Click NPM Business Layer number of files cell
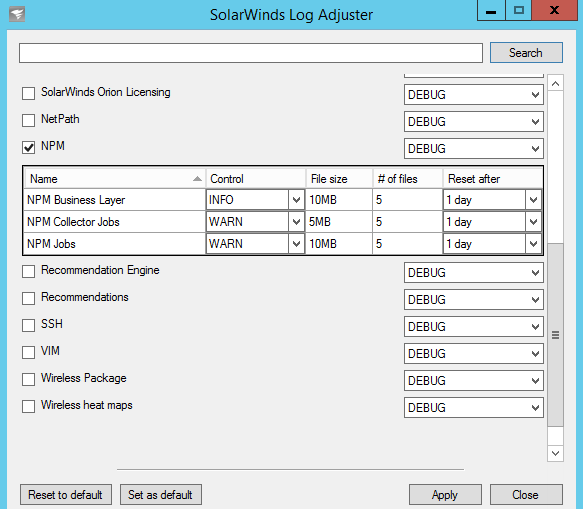Image resolution: width=583 pixels, height=509 pixels. coord(408,200)
